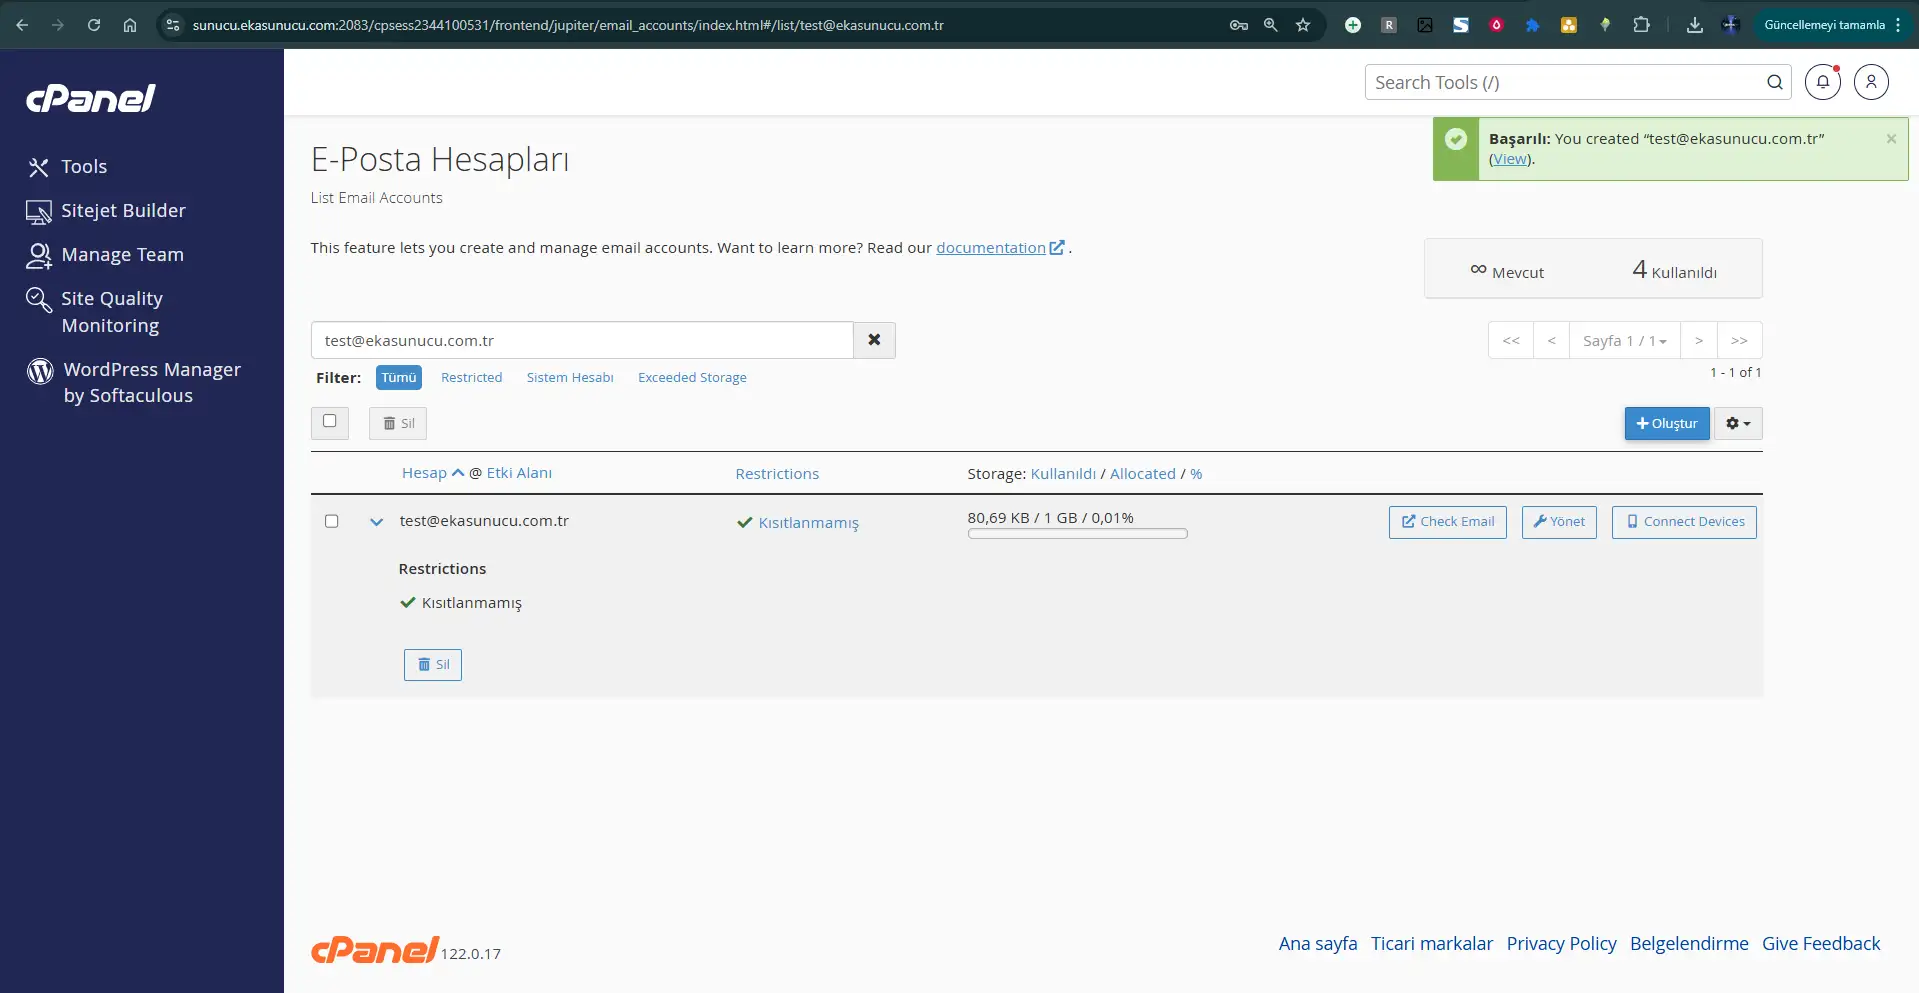Click into the Search Tools field
The height and width of the screenshot is (993, 1919).
[x=1564, y=82]
